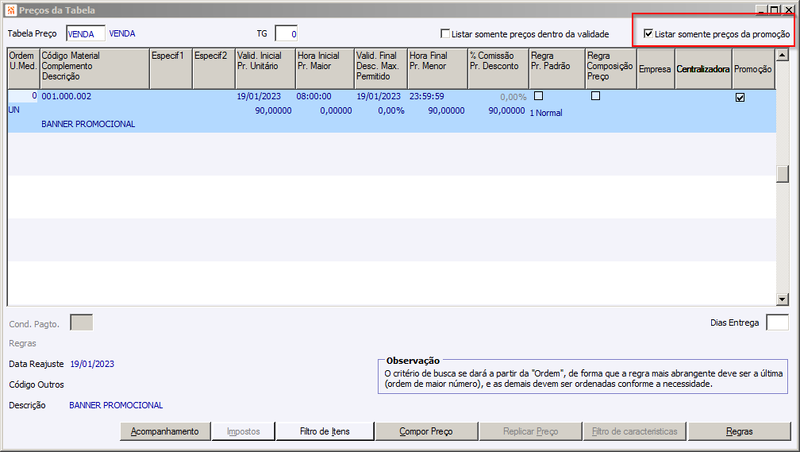Click the 1 Normal rule text
This screenshot has width=800, height=452.
point(546,113)
